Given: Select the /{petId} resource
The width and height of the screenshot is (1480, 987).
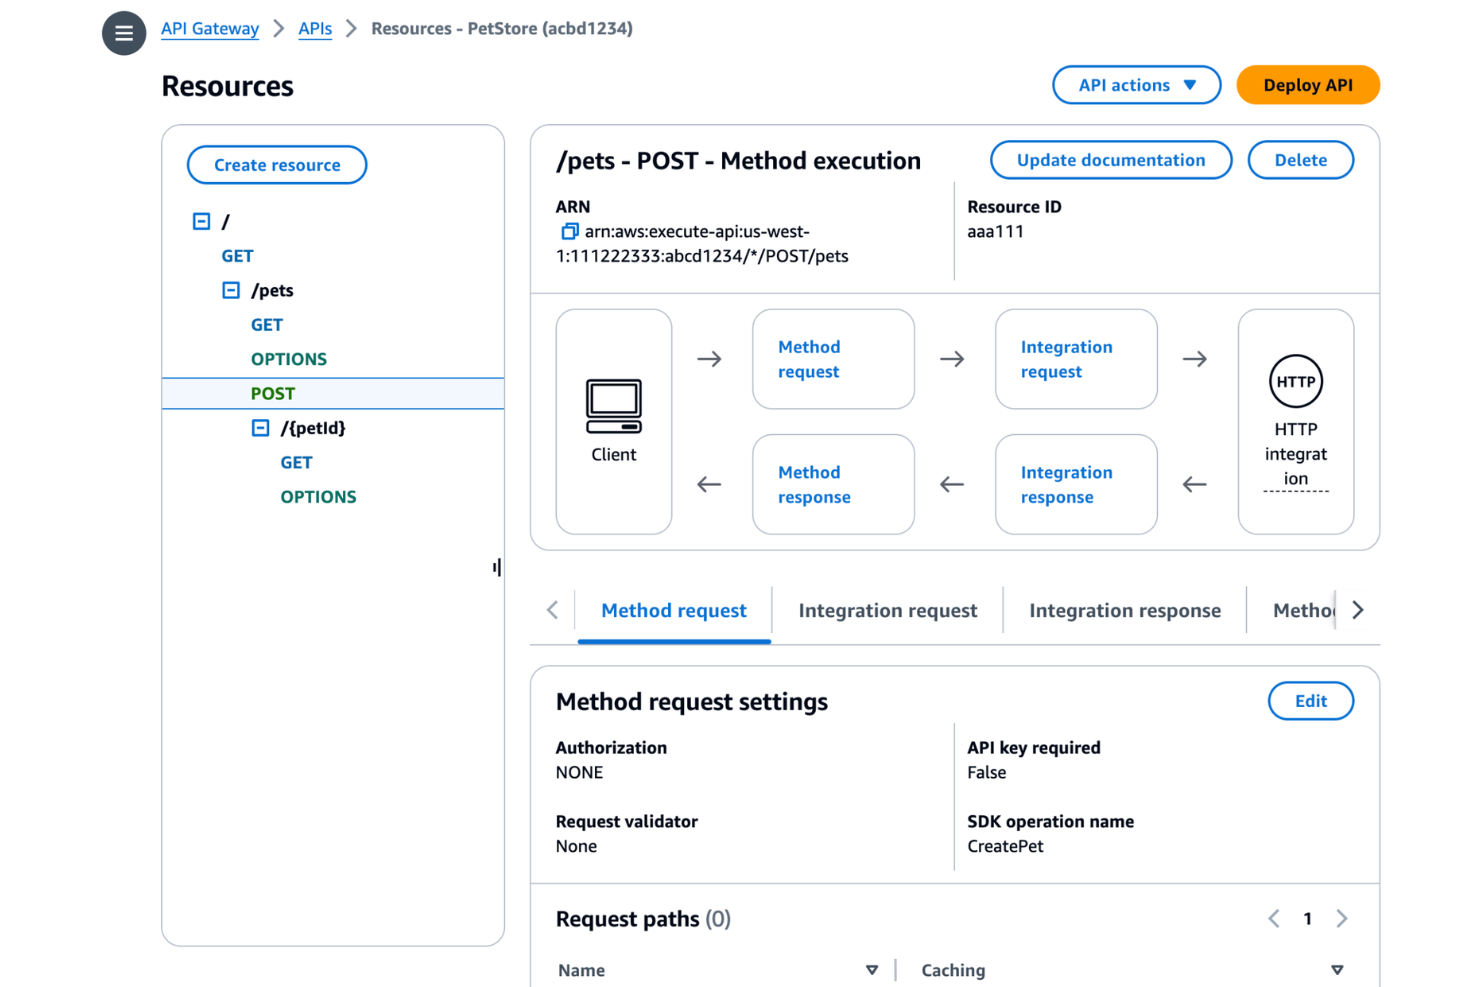Looking at the screenshot, I should (x=313, y=427).
